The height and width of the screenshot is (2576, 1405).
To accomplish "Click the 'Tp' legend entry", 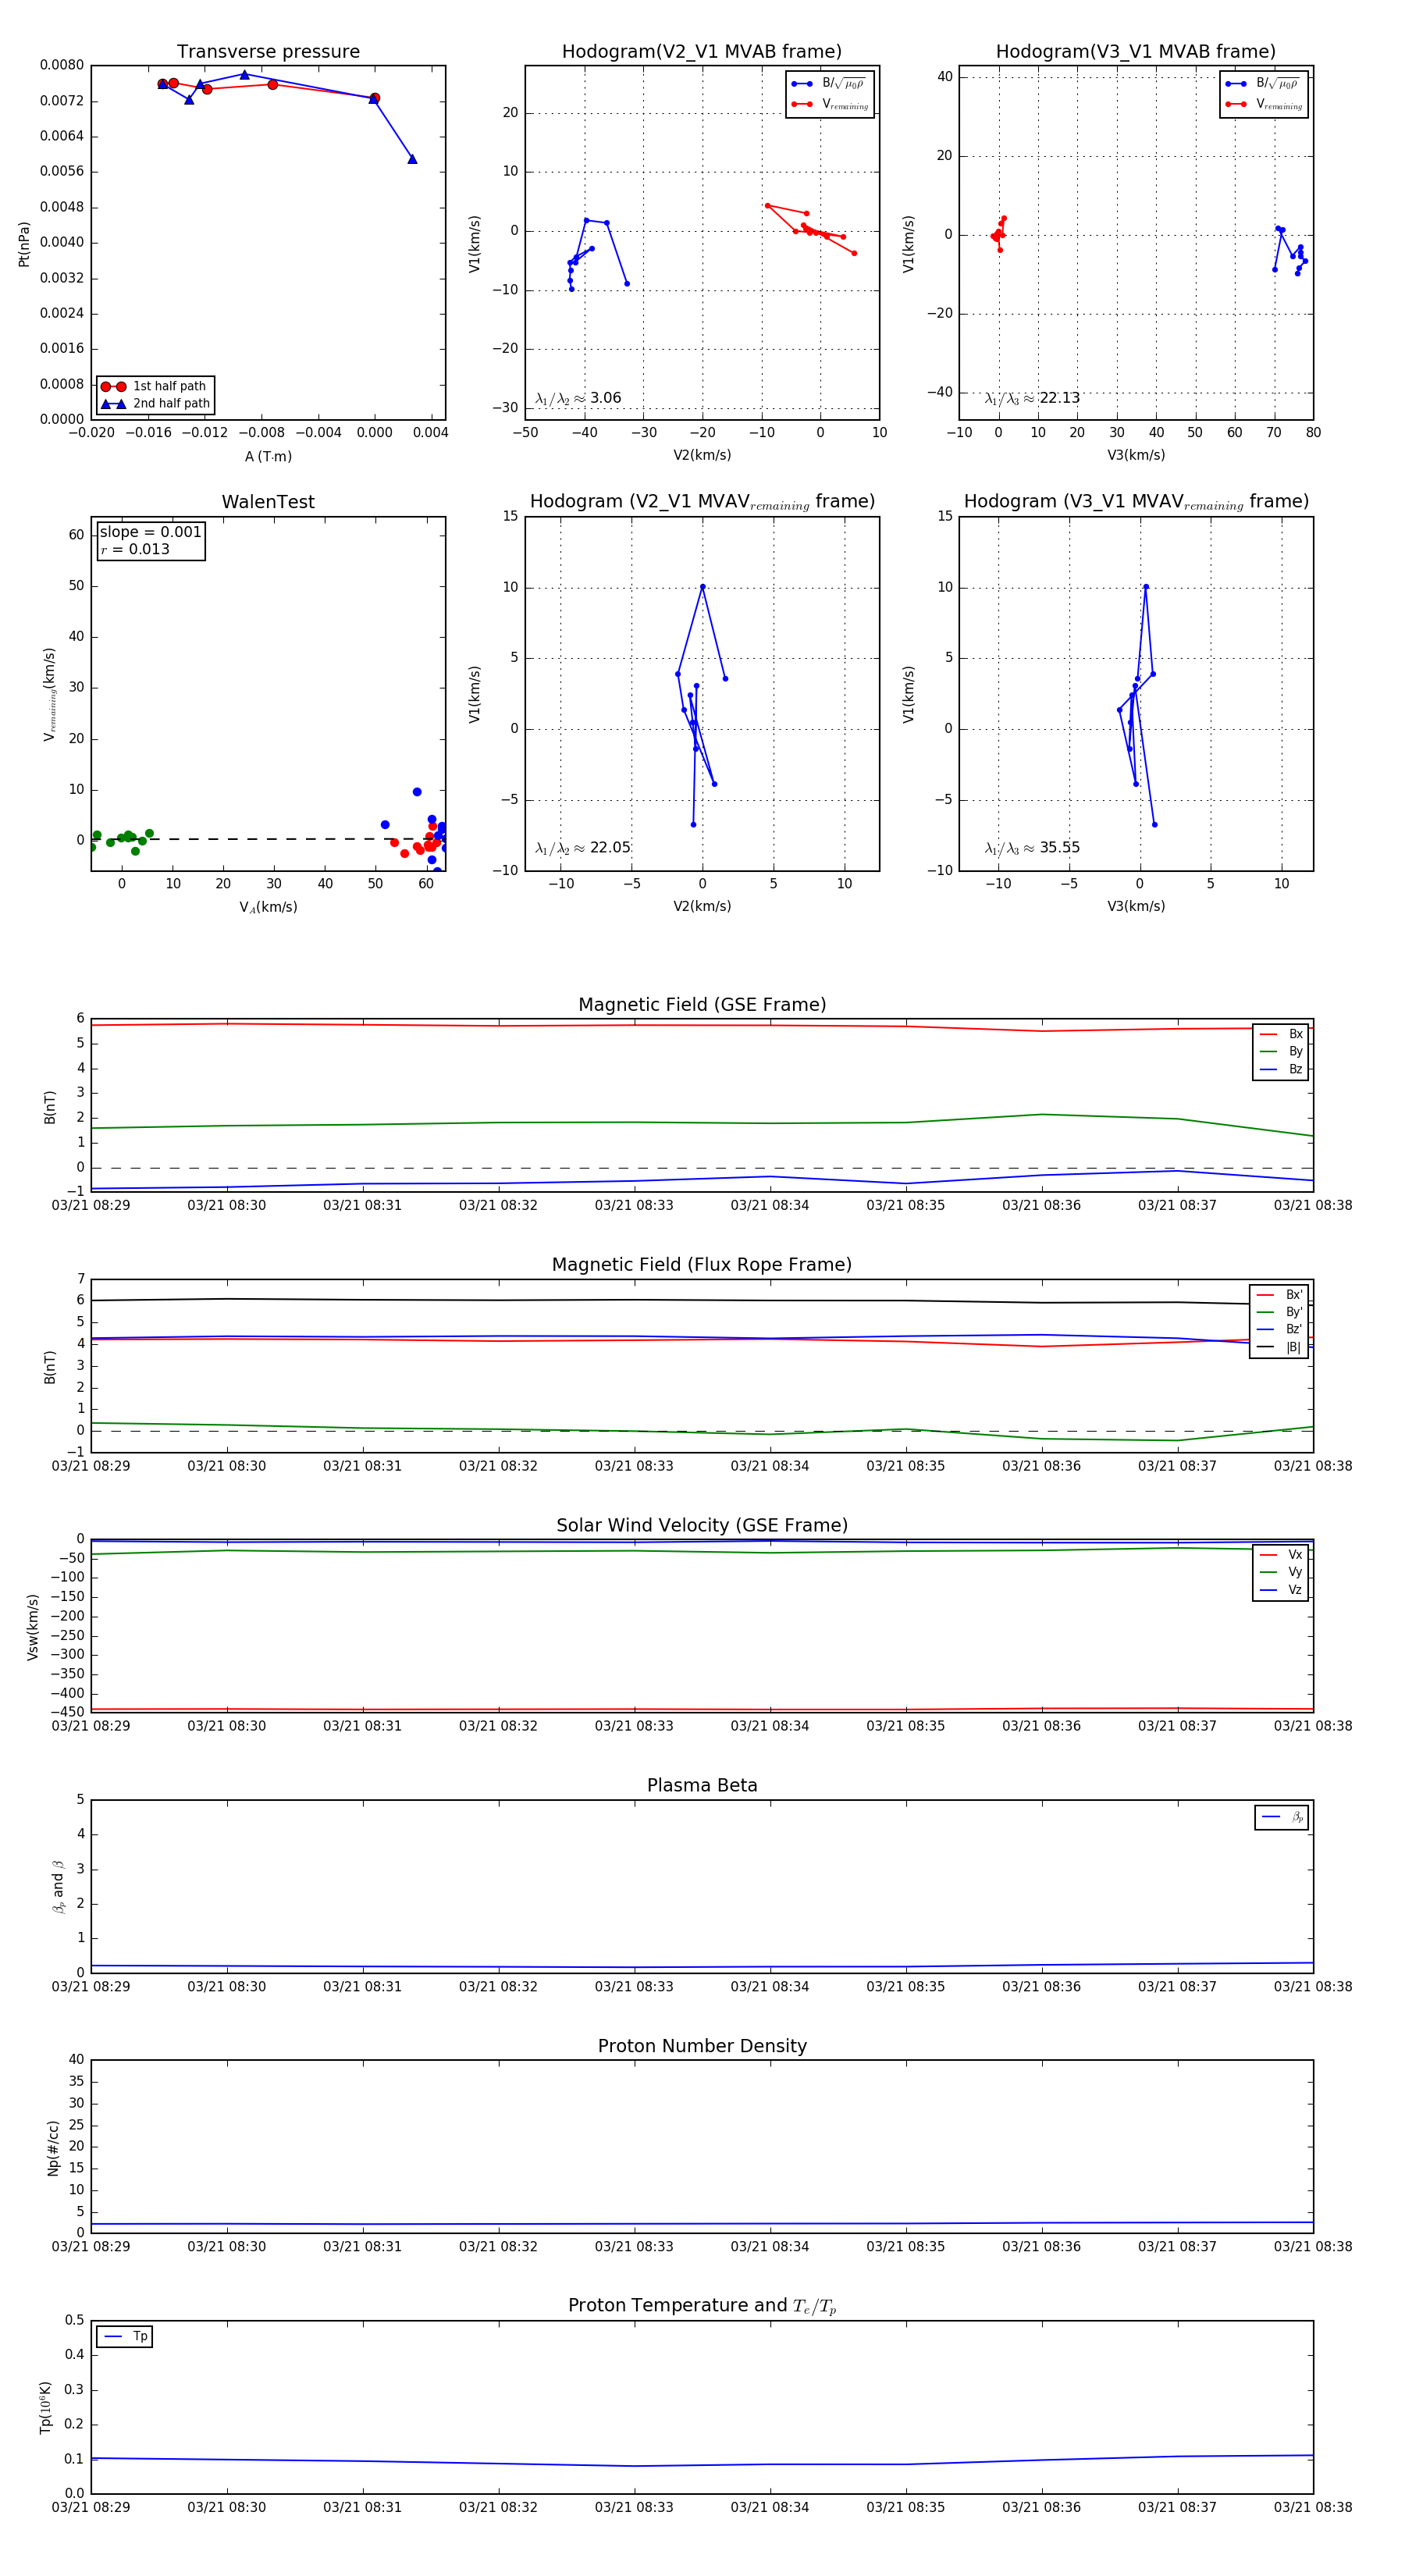I will point(125,2337).
